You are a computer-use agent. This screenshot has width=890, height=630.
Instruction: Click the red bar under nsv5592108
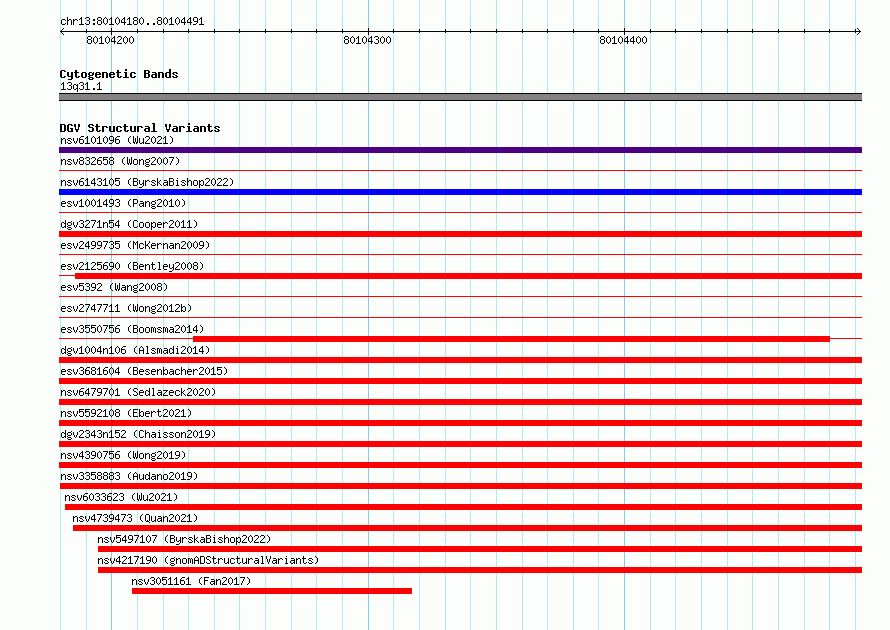pos(460,423)
